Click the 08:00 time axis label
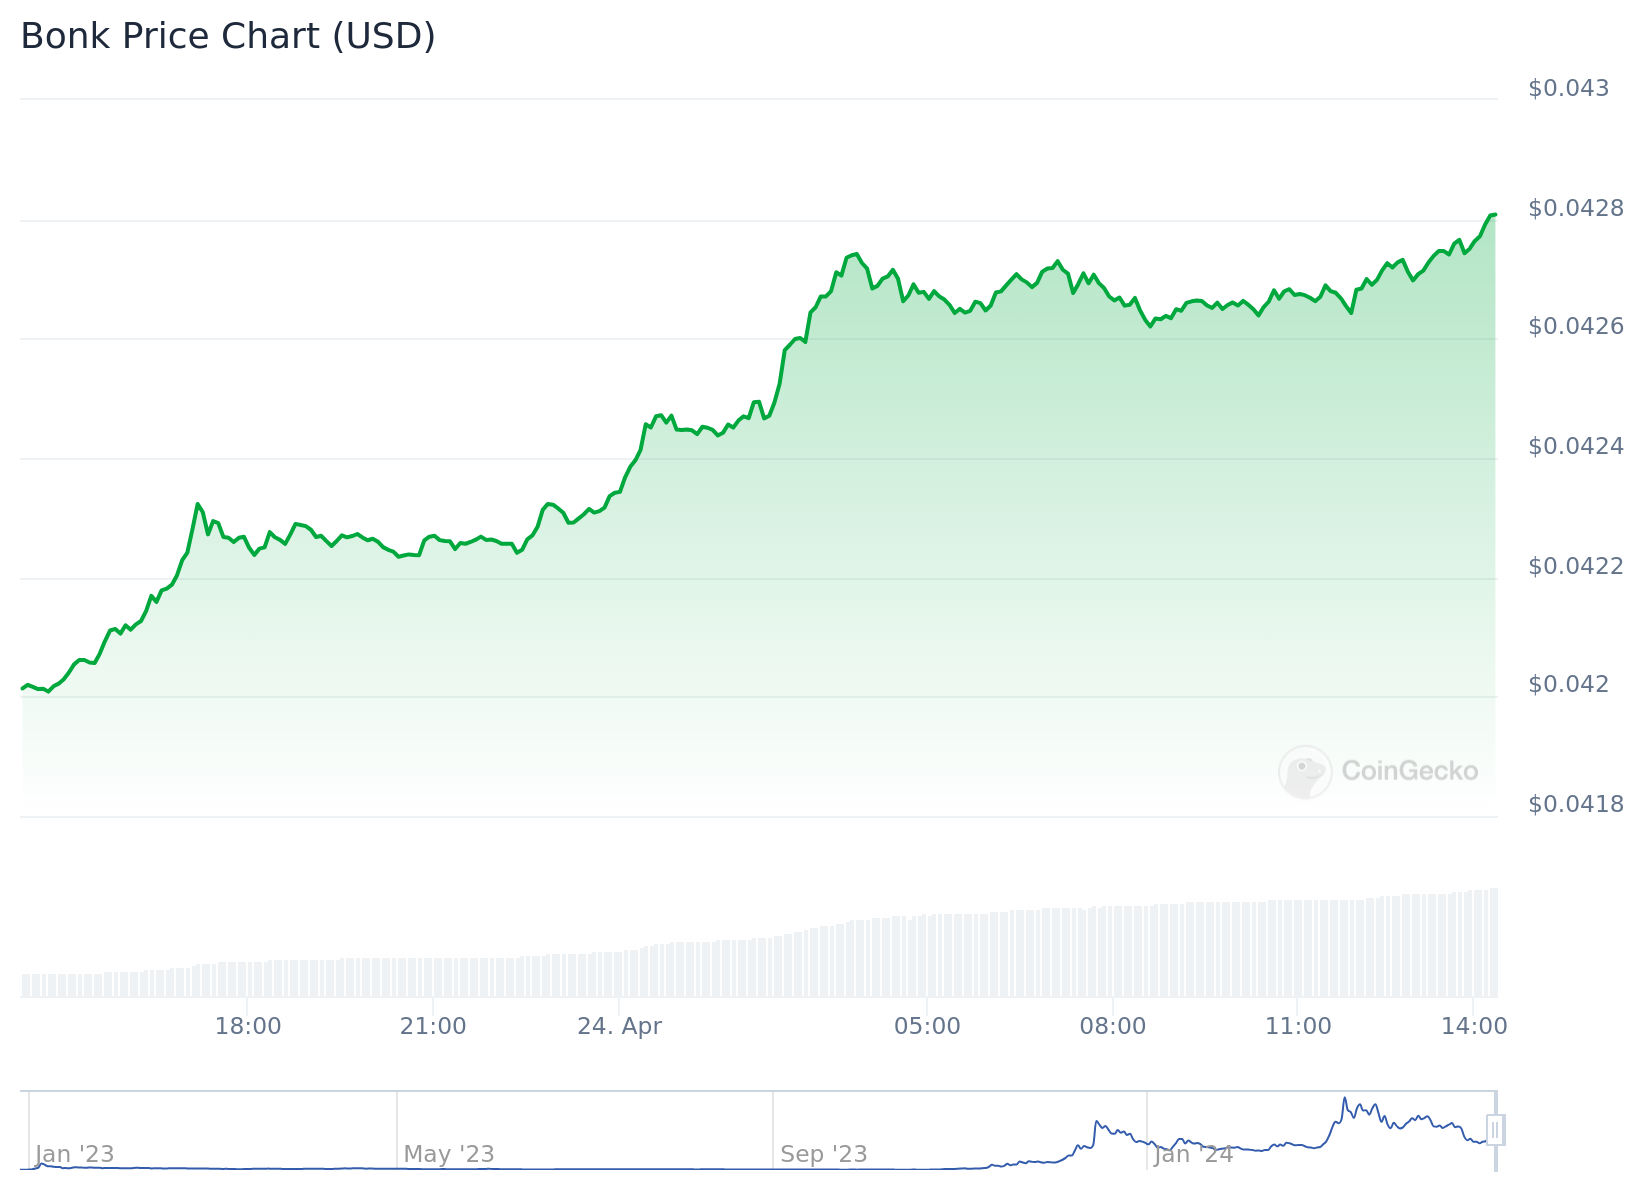 click(x=1112, y=1026)
